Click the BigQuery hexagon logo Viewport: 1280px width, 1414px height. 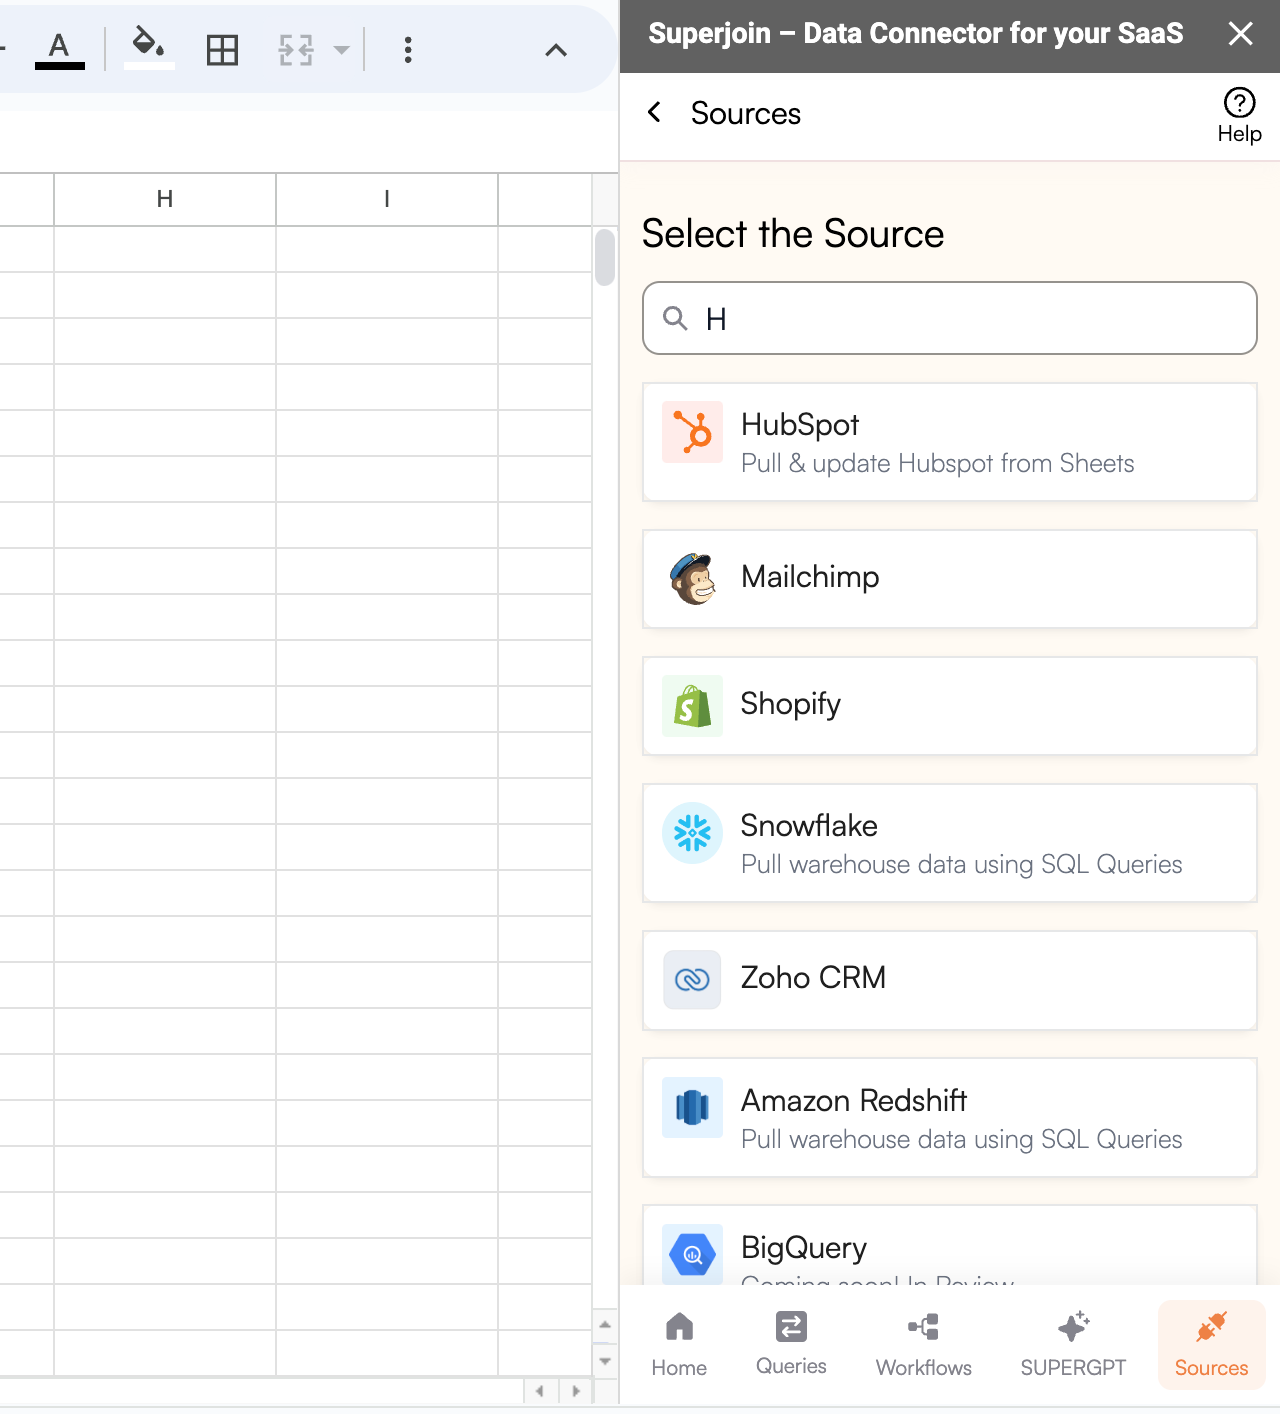click(692, 1254)
